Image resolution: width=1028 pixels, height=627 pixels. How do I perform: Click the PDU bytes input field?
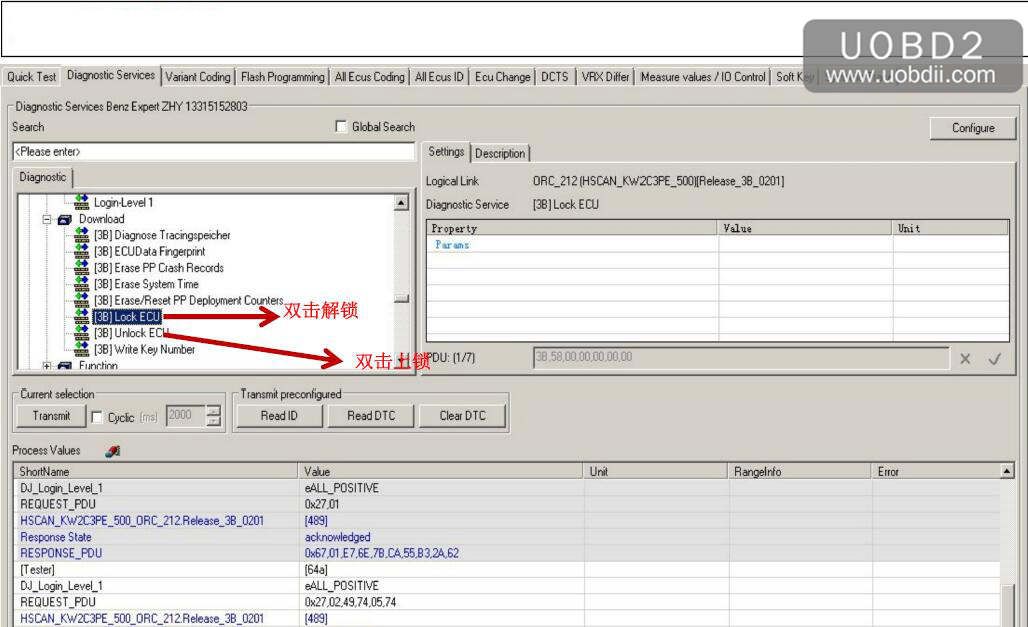[741, 357]
